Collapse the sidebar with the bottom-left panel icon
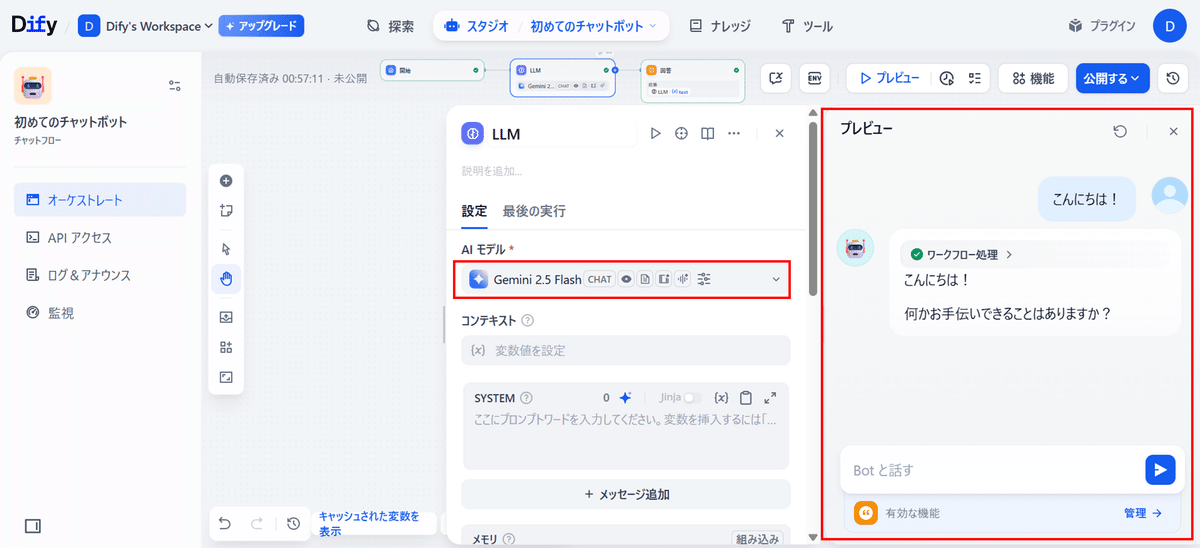This screenshot has height=548, width=1200. tap(32, 526)
